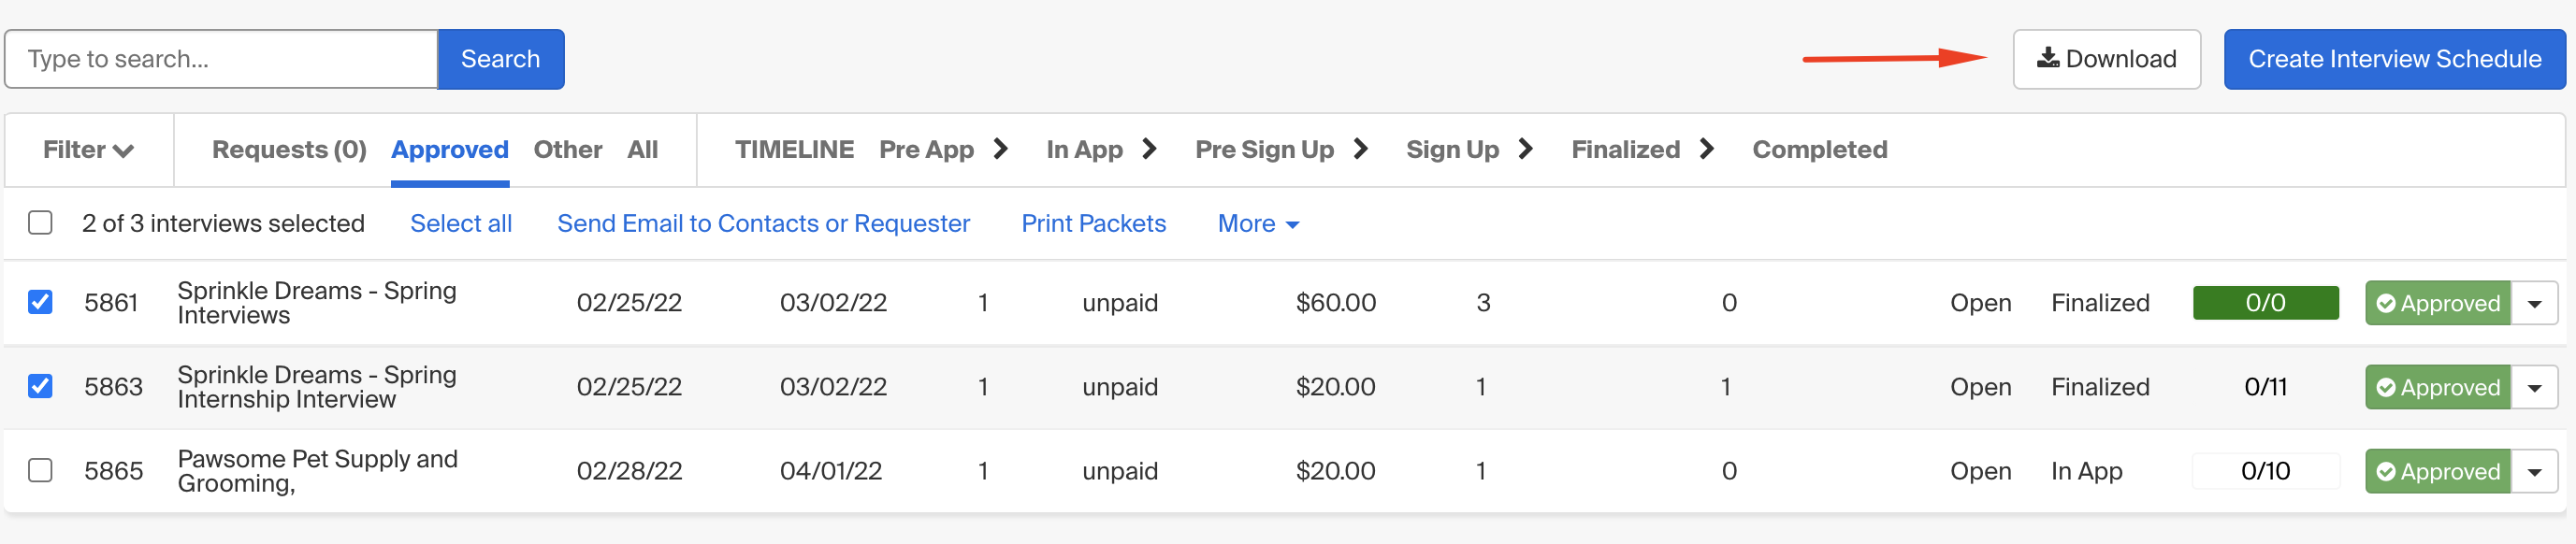Open status dropdown arrow for interview 5863
This screenshot has width=2576, height=544.
coord(2535,387)
